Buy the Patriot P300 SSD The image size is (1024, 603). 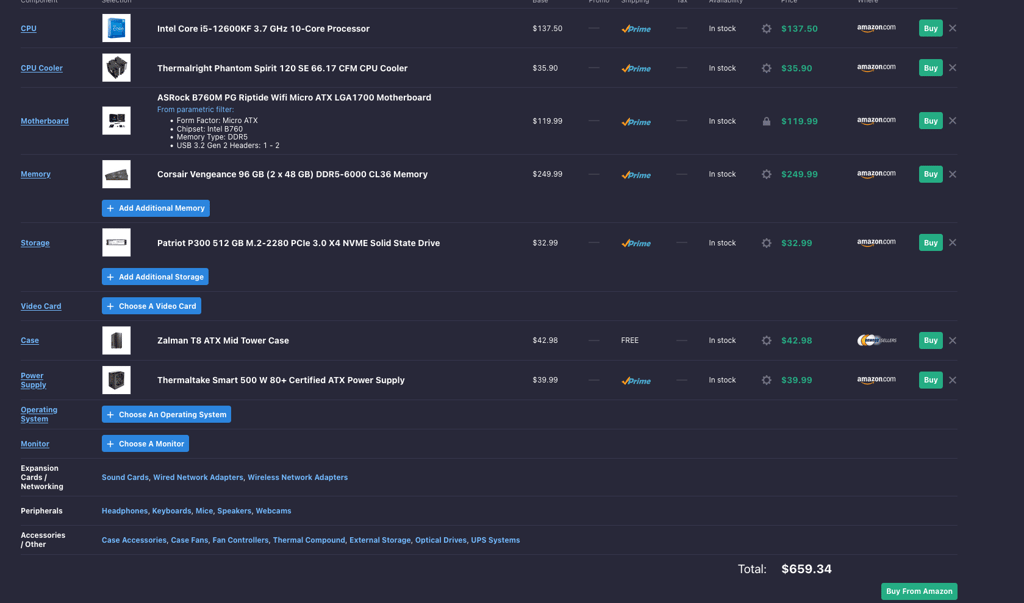pyautogui.click(x=931, y=242)
